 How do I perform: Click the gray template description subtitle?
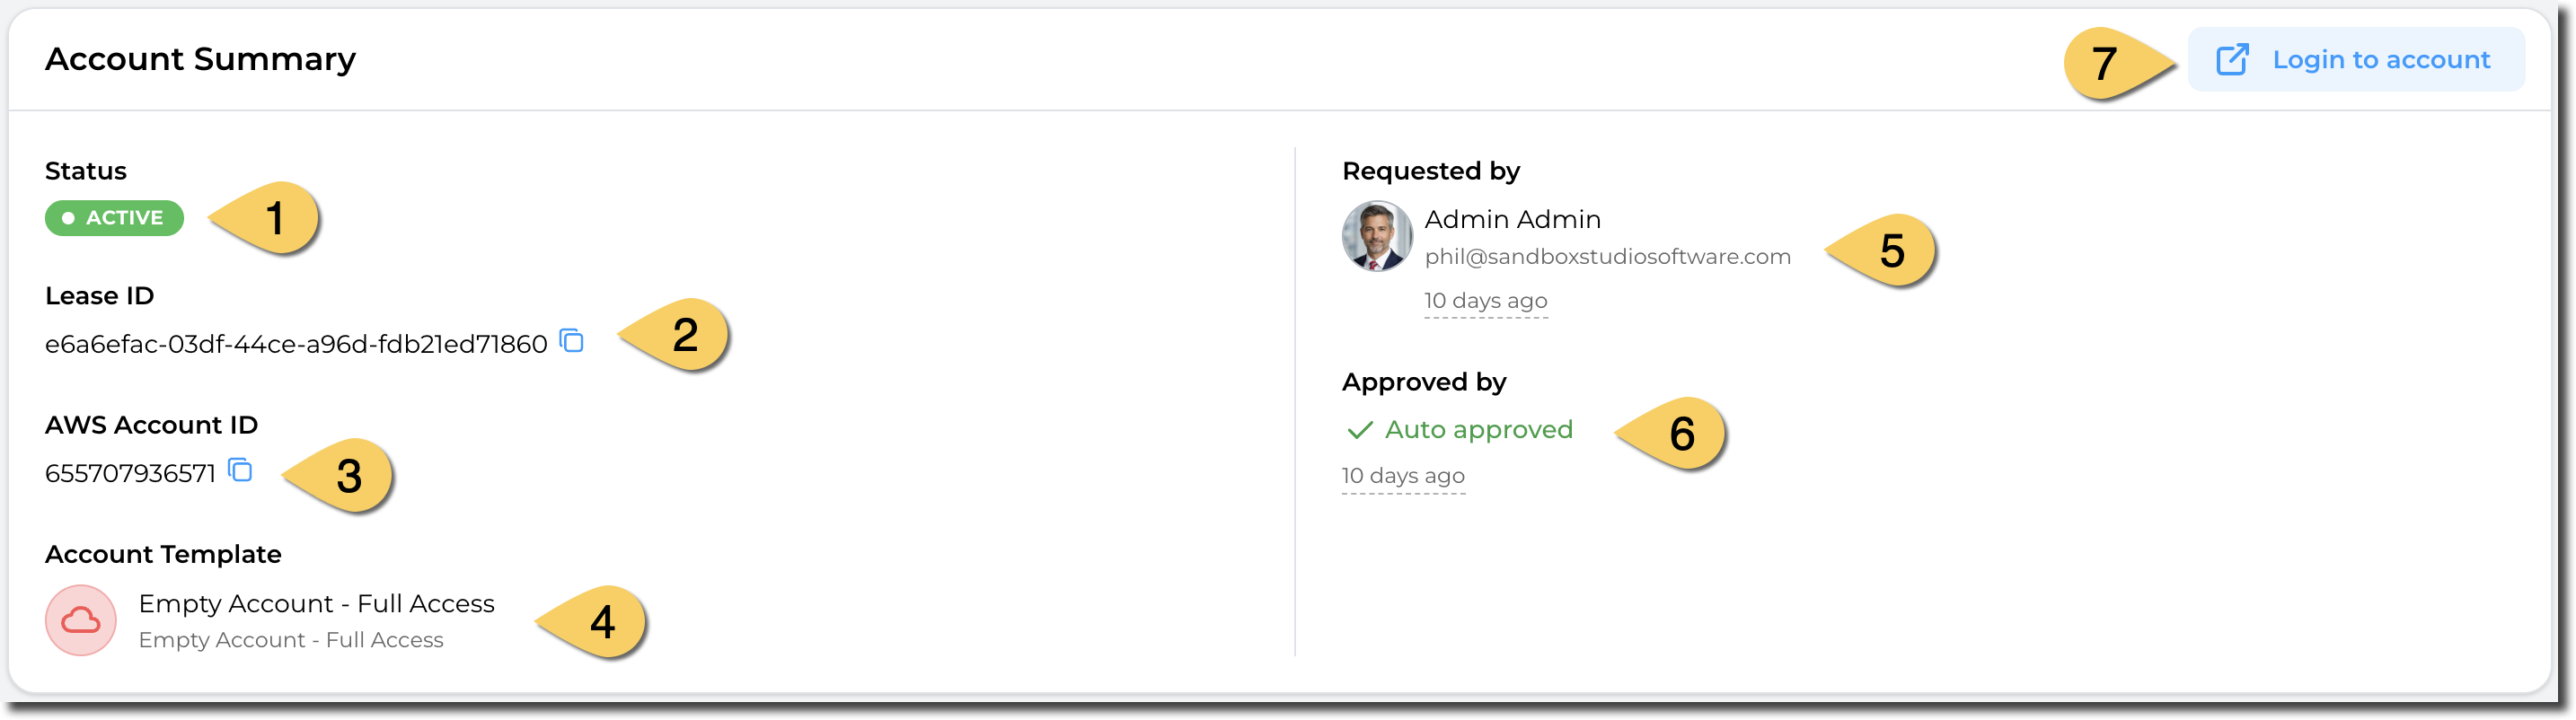pos(291,640)
